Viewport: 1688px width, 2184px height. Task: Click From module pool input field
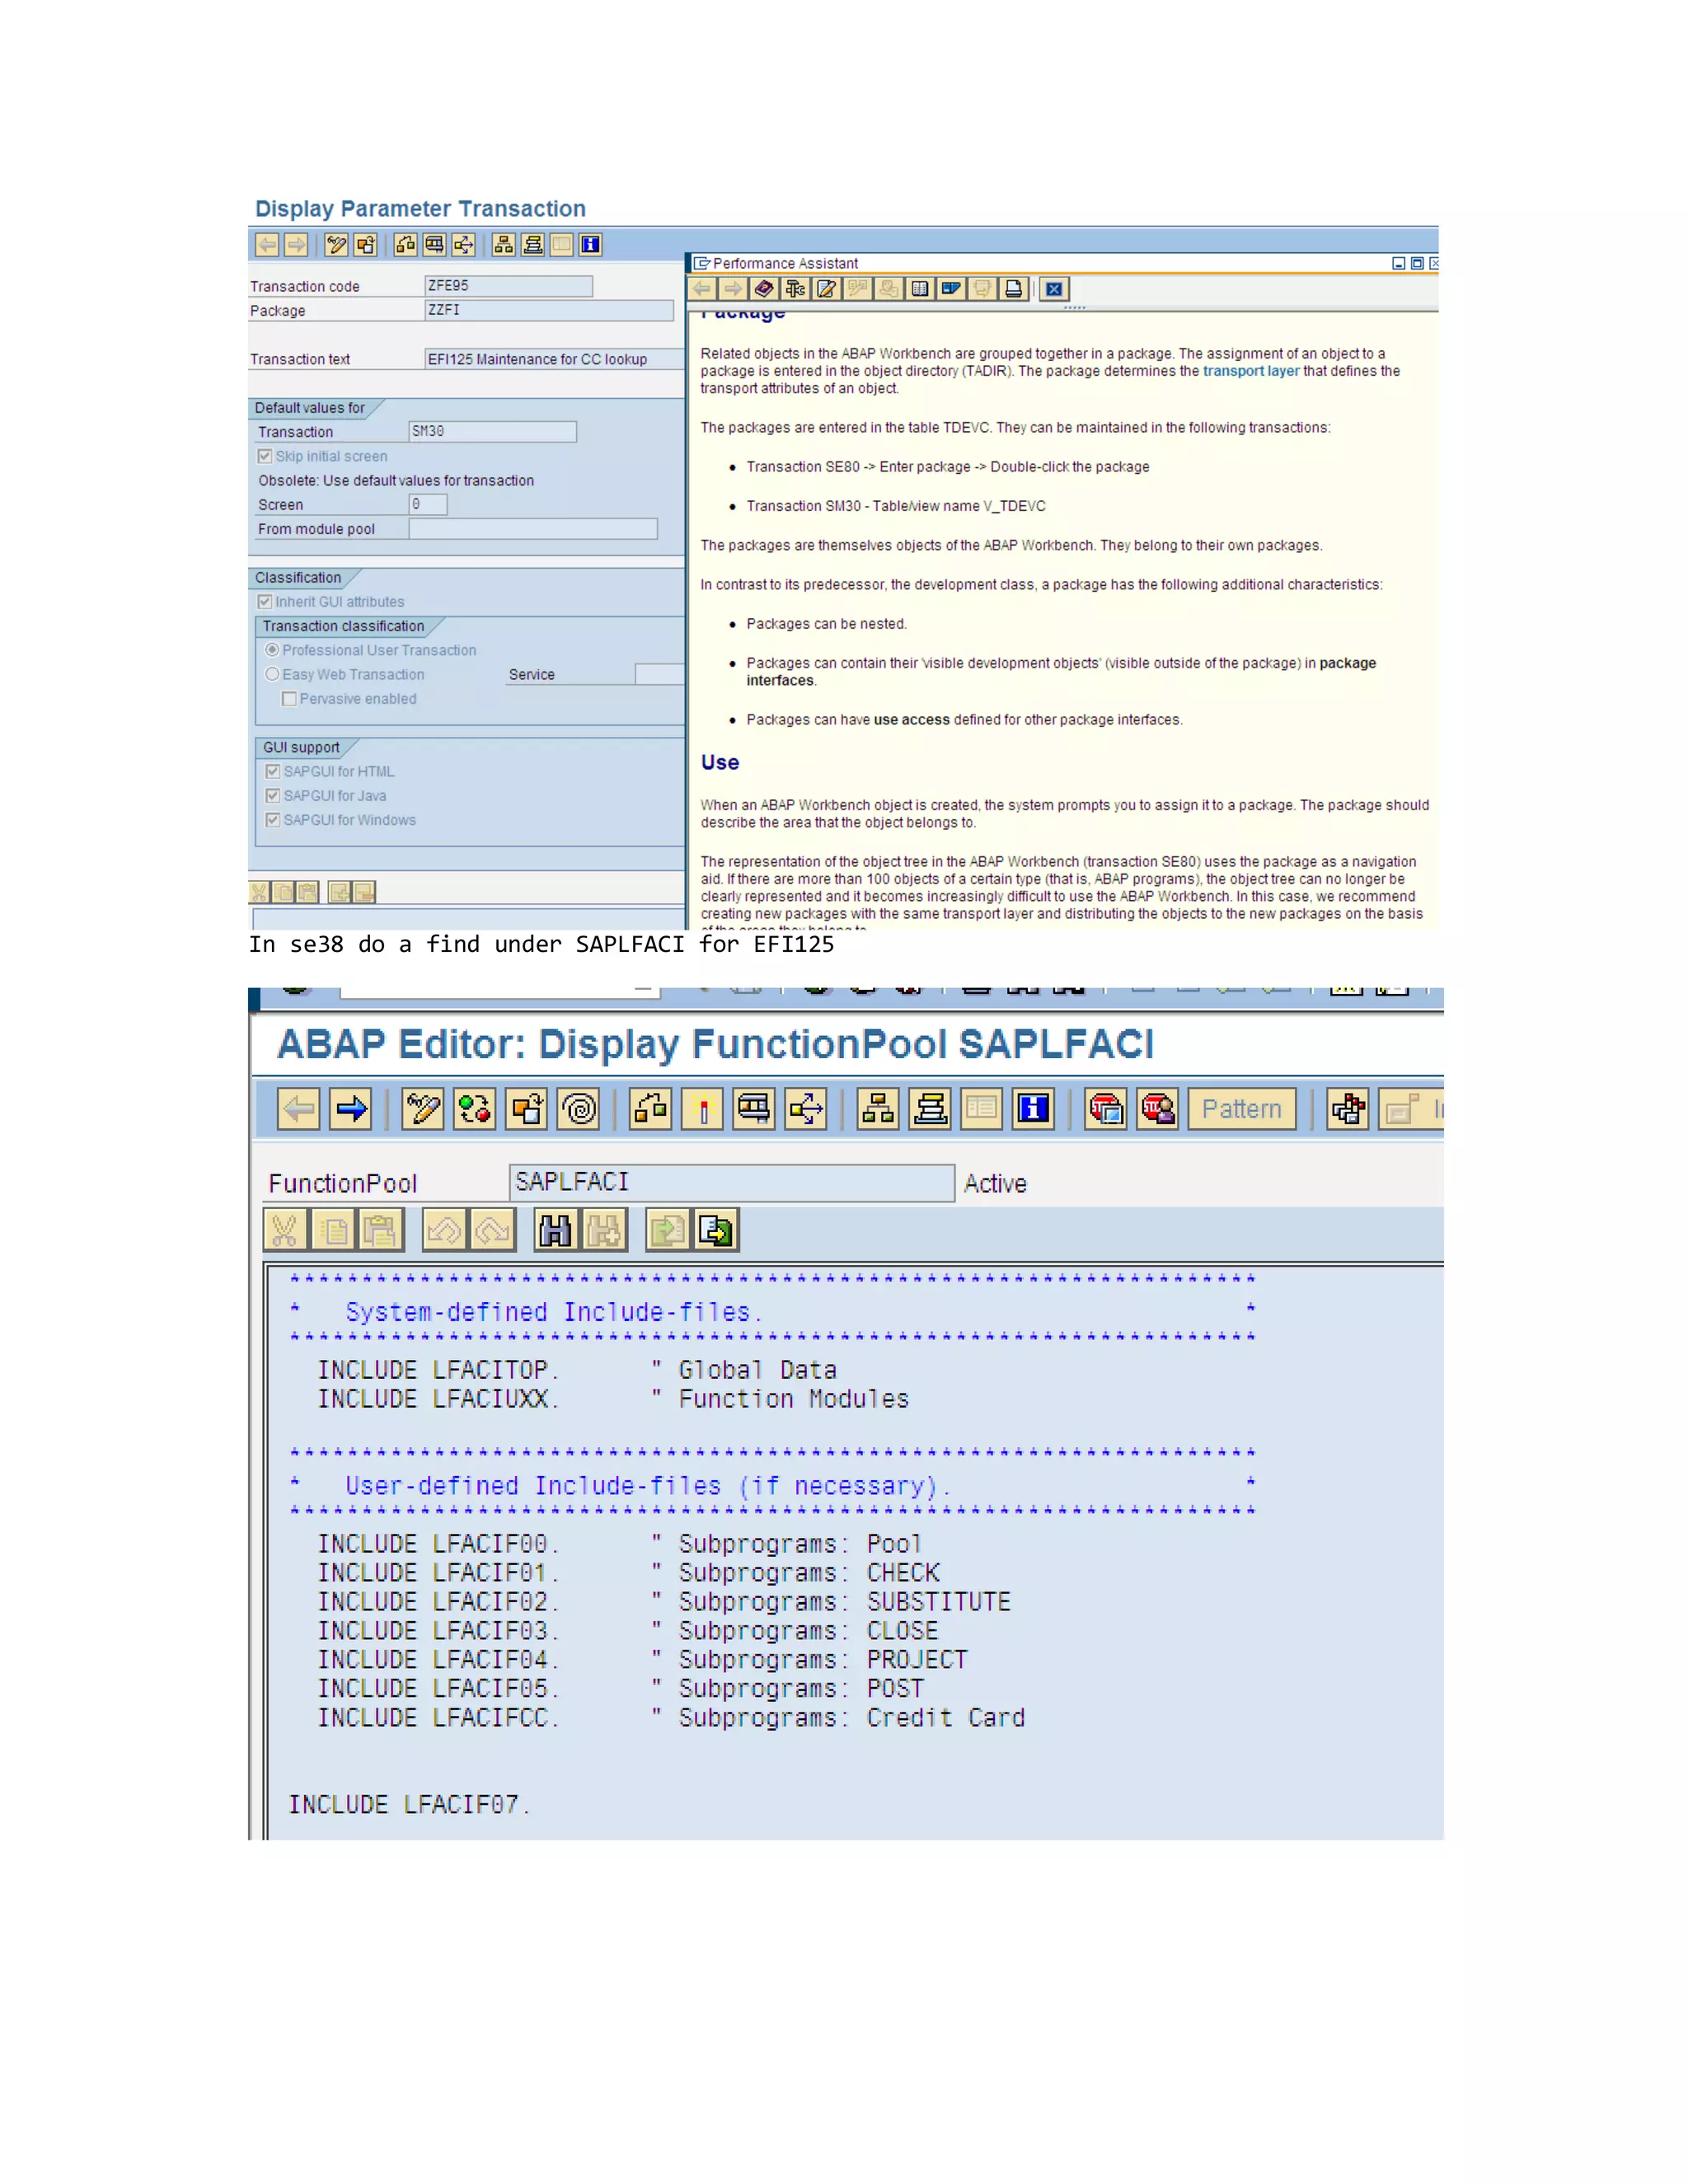533,529
